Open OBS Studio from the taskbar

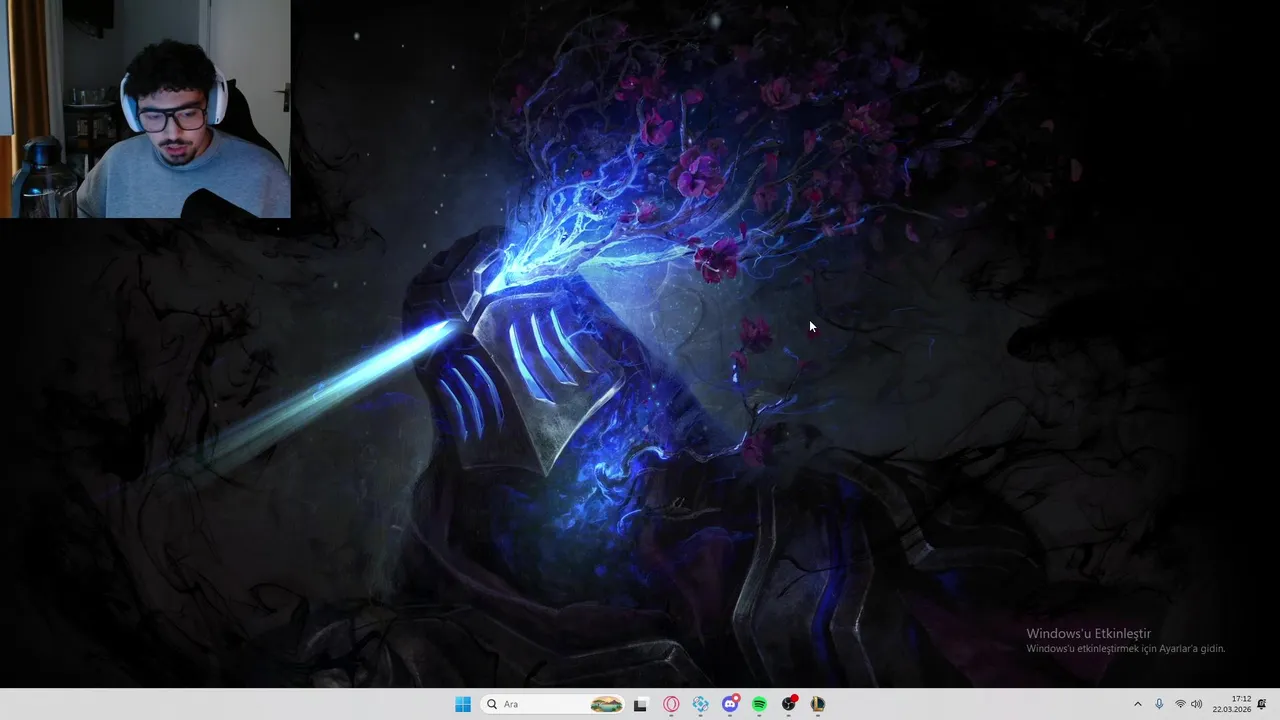click(x=789, y=704)
